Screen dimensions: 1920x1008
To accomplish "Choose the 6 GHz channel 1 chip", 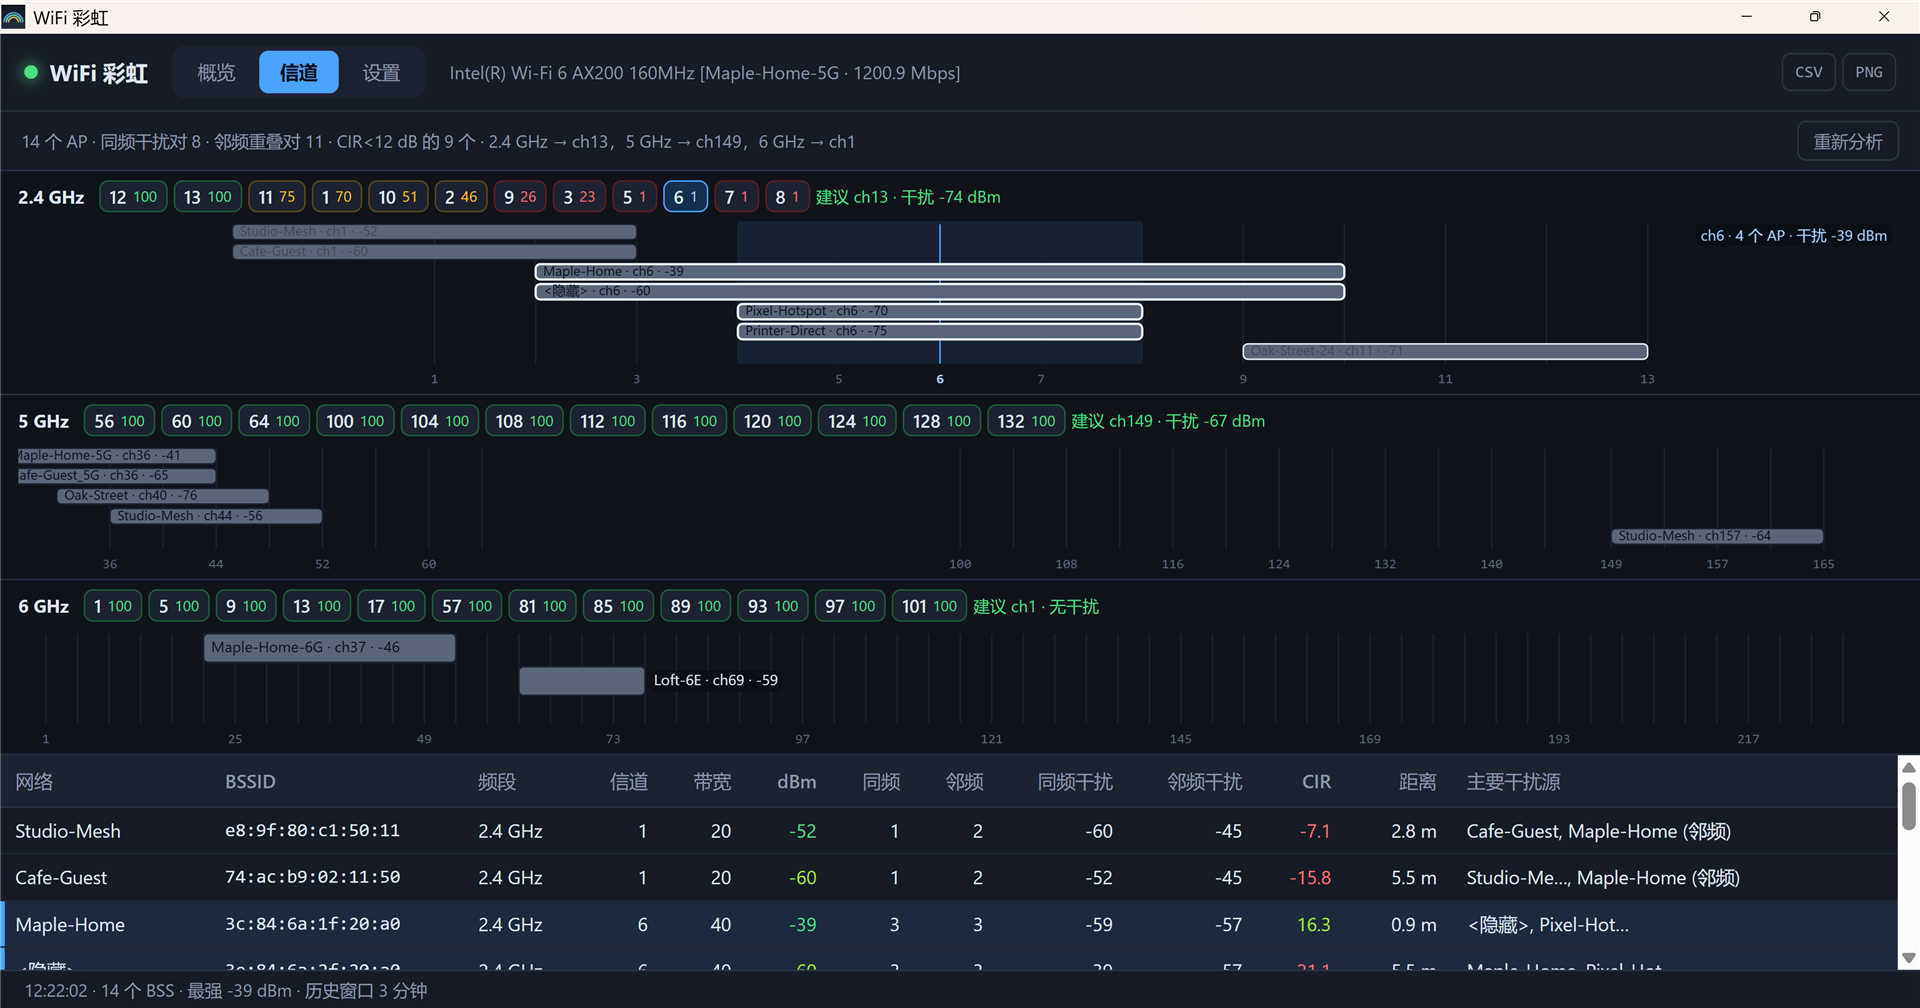I will (112, 606).
